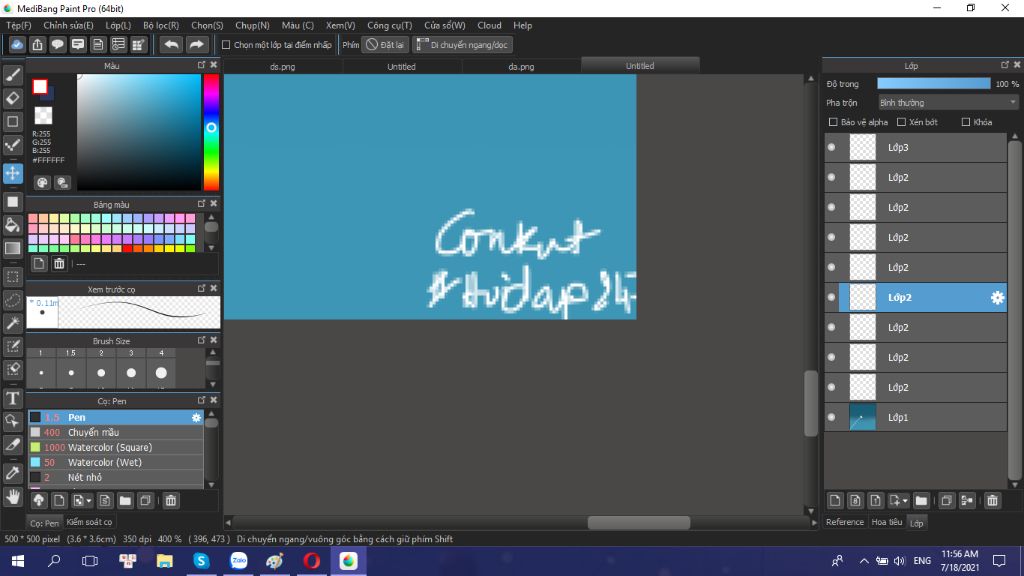Open the Reference panel tab
1024x576 pixels.
point(844,522)
